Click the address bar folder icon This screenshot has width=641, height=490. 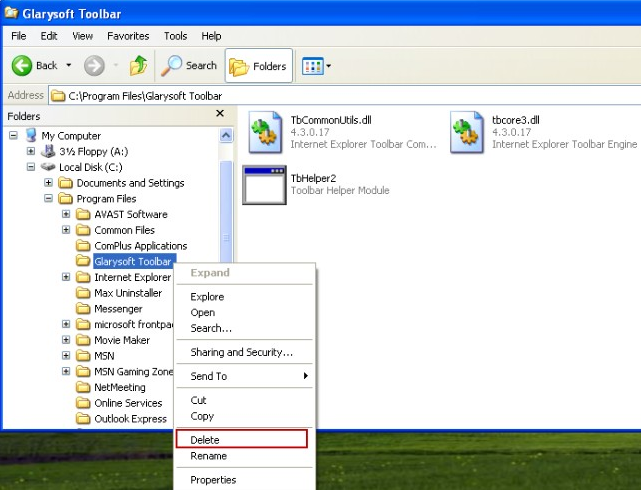point(58,96)
